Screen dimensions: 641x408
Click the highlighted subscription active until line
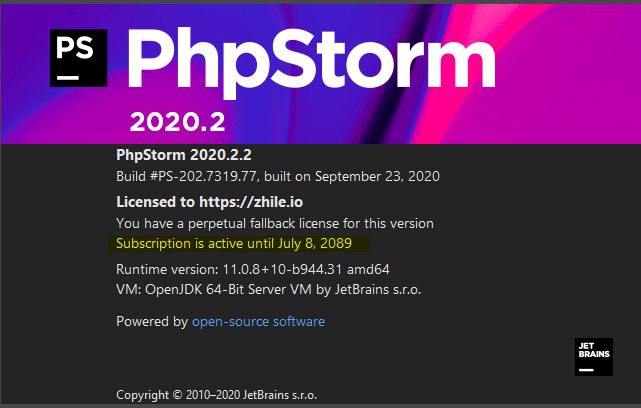234,244
